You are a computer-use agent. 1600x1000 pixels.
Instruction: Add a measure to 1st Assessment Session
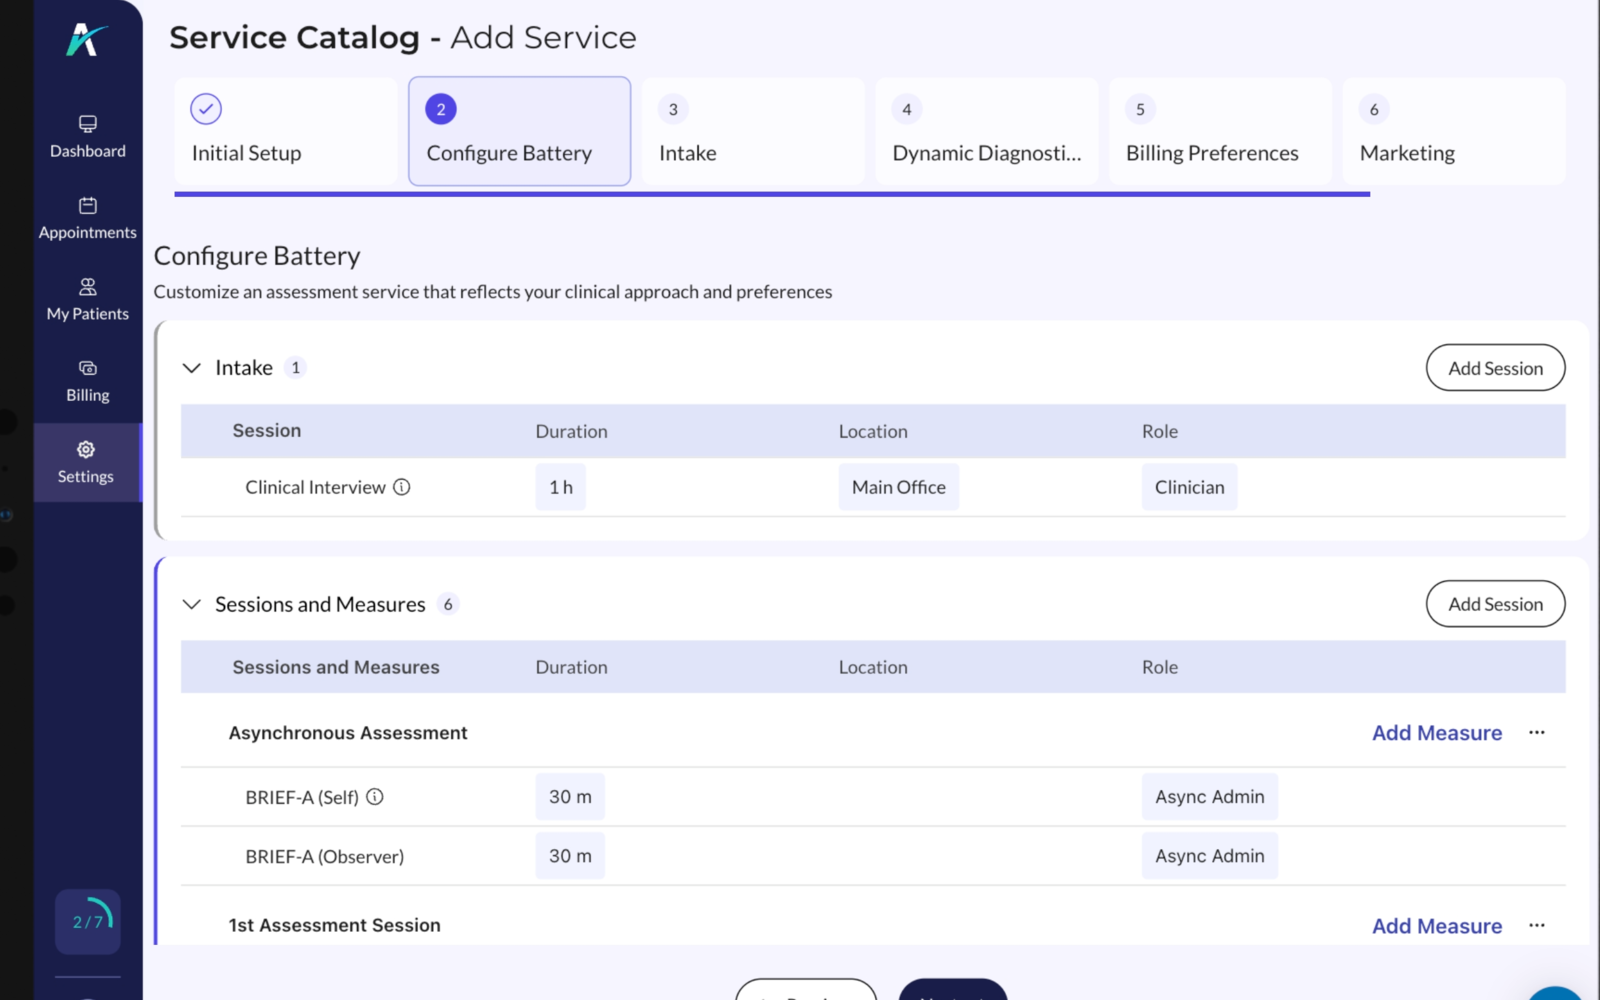tap(1437, 926)
